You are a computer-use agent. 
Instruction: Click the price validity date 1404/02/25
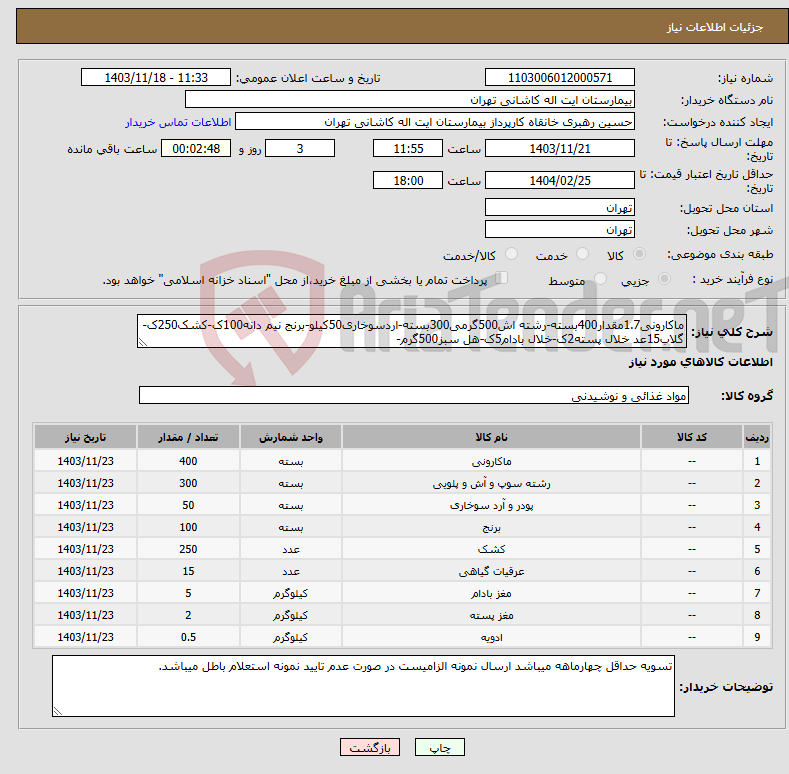[x=560, y=180]
